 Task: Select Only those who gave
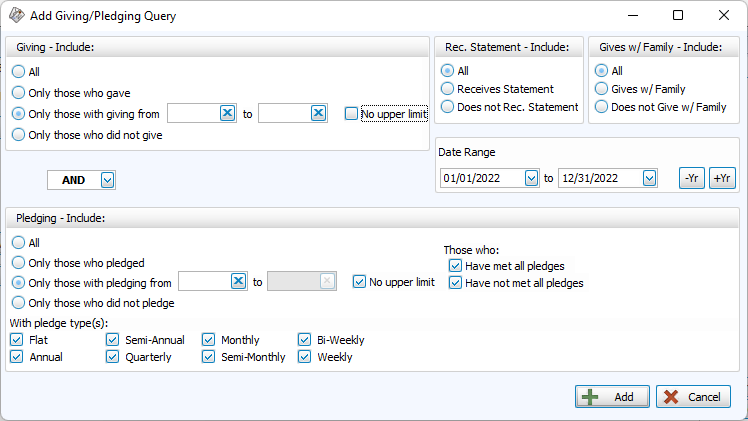click(18, 93)
